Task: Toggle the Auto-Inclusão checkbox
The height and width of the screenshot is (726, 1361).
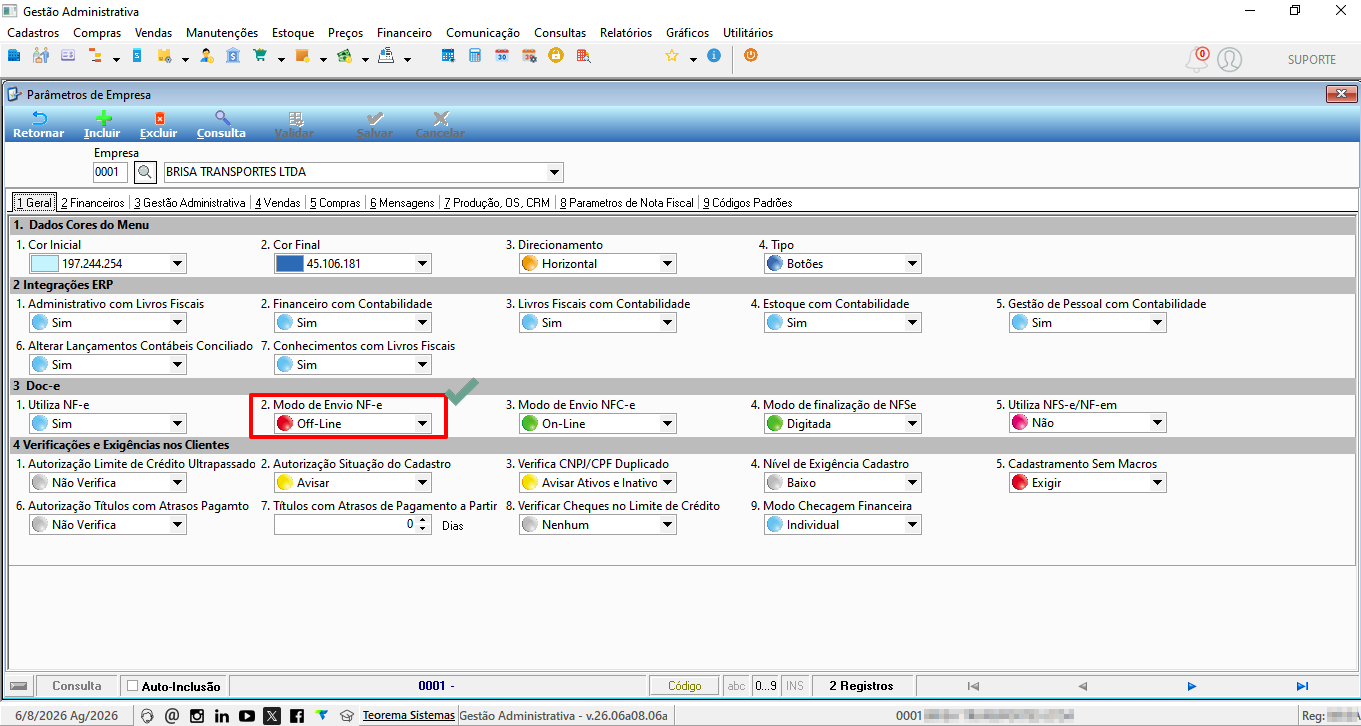Action: pos(132,686)
